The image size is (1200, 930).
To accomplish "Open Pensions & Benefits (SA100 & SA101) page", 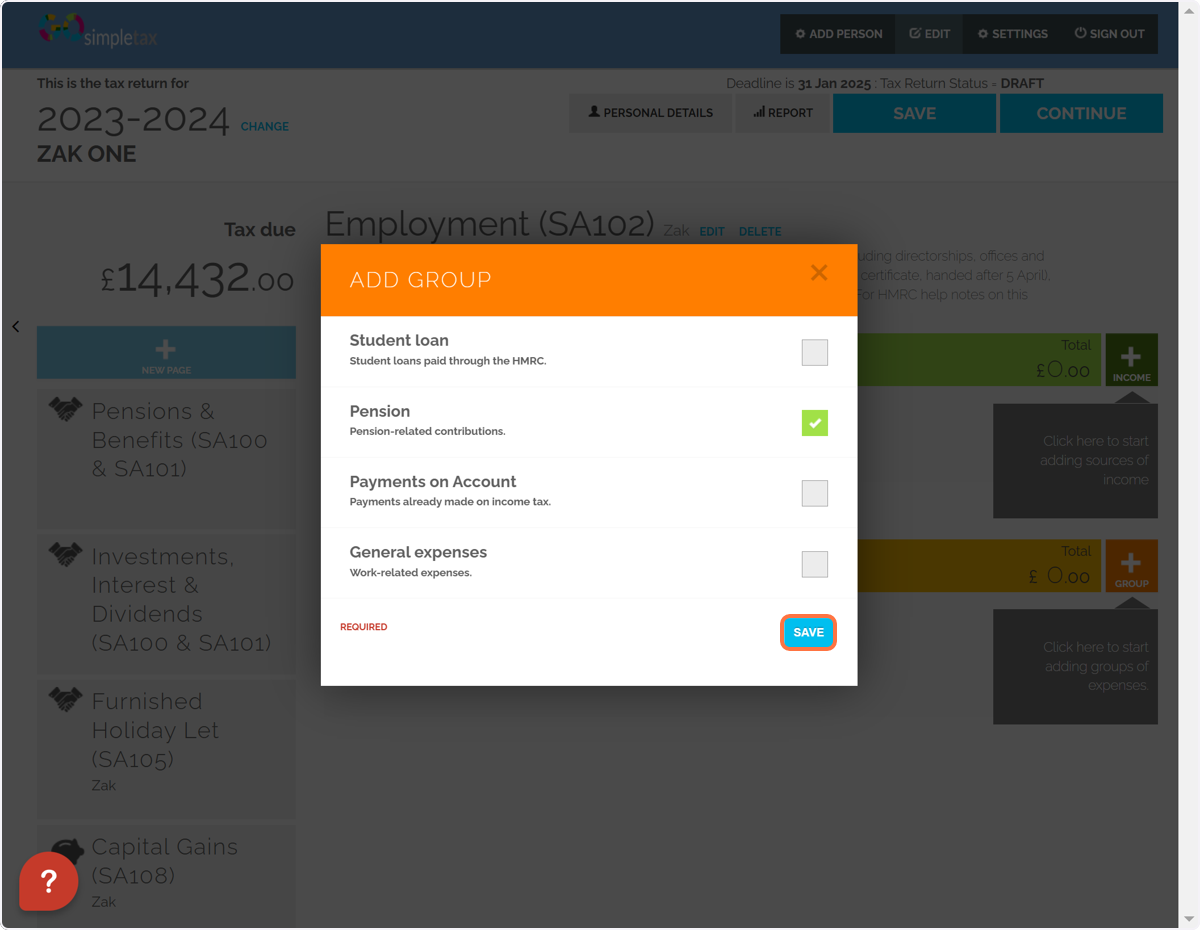I will click(166, 459).
